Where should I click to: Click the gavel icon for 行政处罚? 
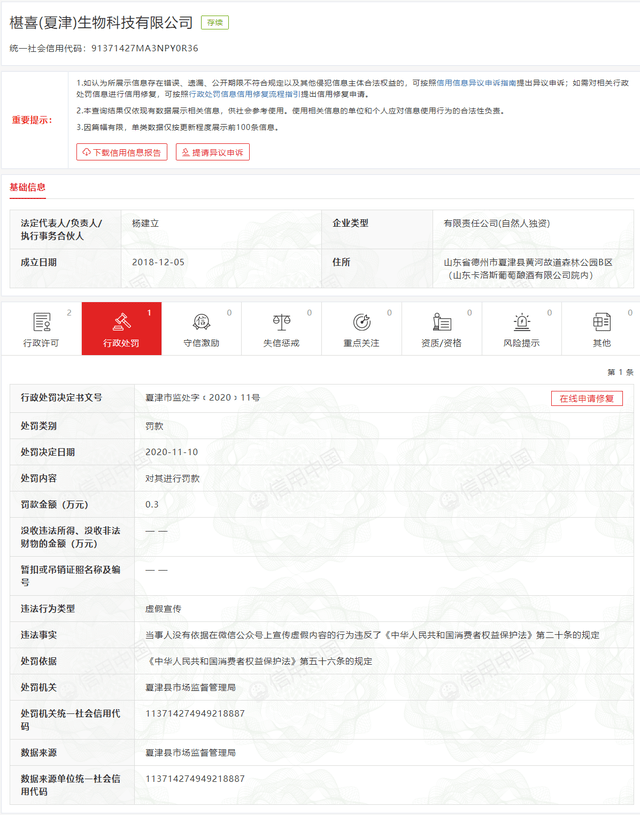pos(121,322)
